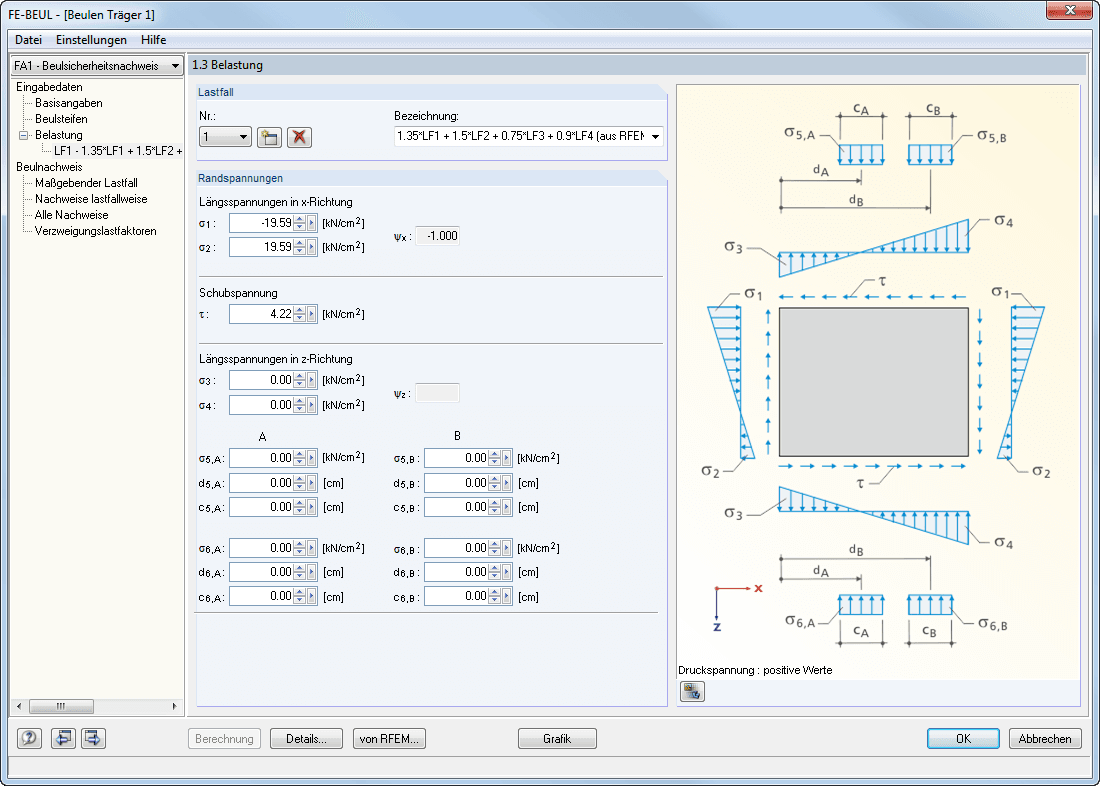
Task: Click tree panel horizontal scrollbar thumb
Action: pos(62,706)
